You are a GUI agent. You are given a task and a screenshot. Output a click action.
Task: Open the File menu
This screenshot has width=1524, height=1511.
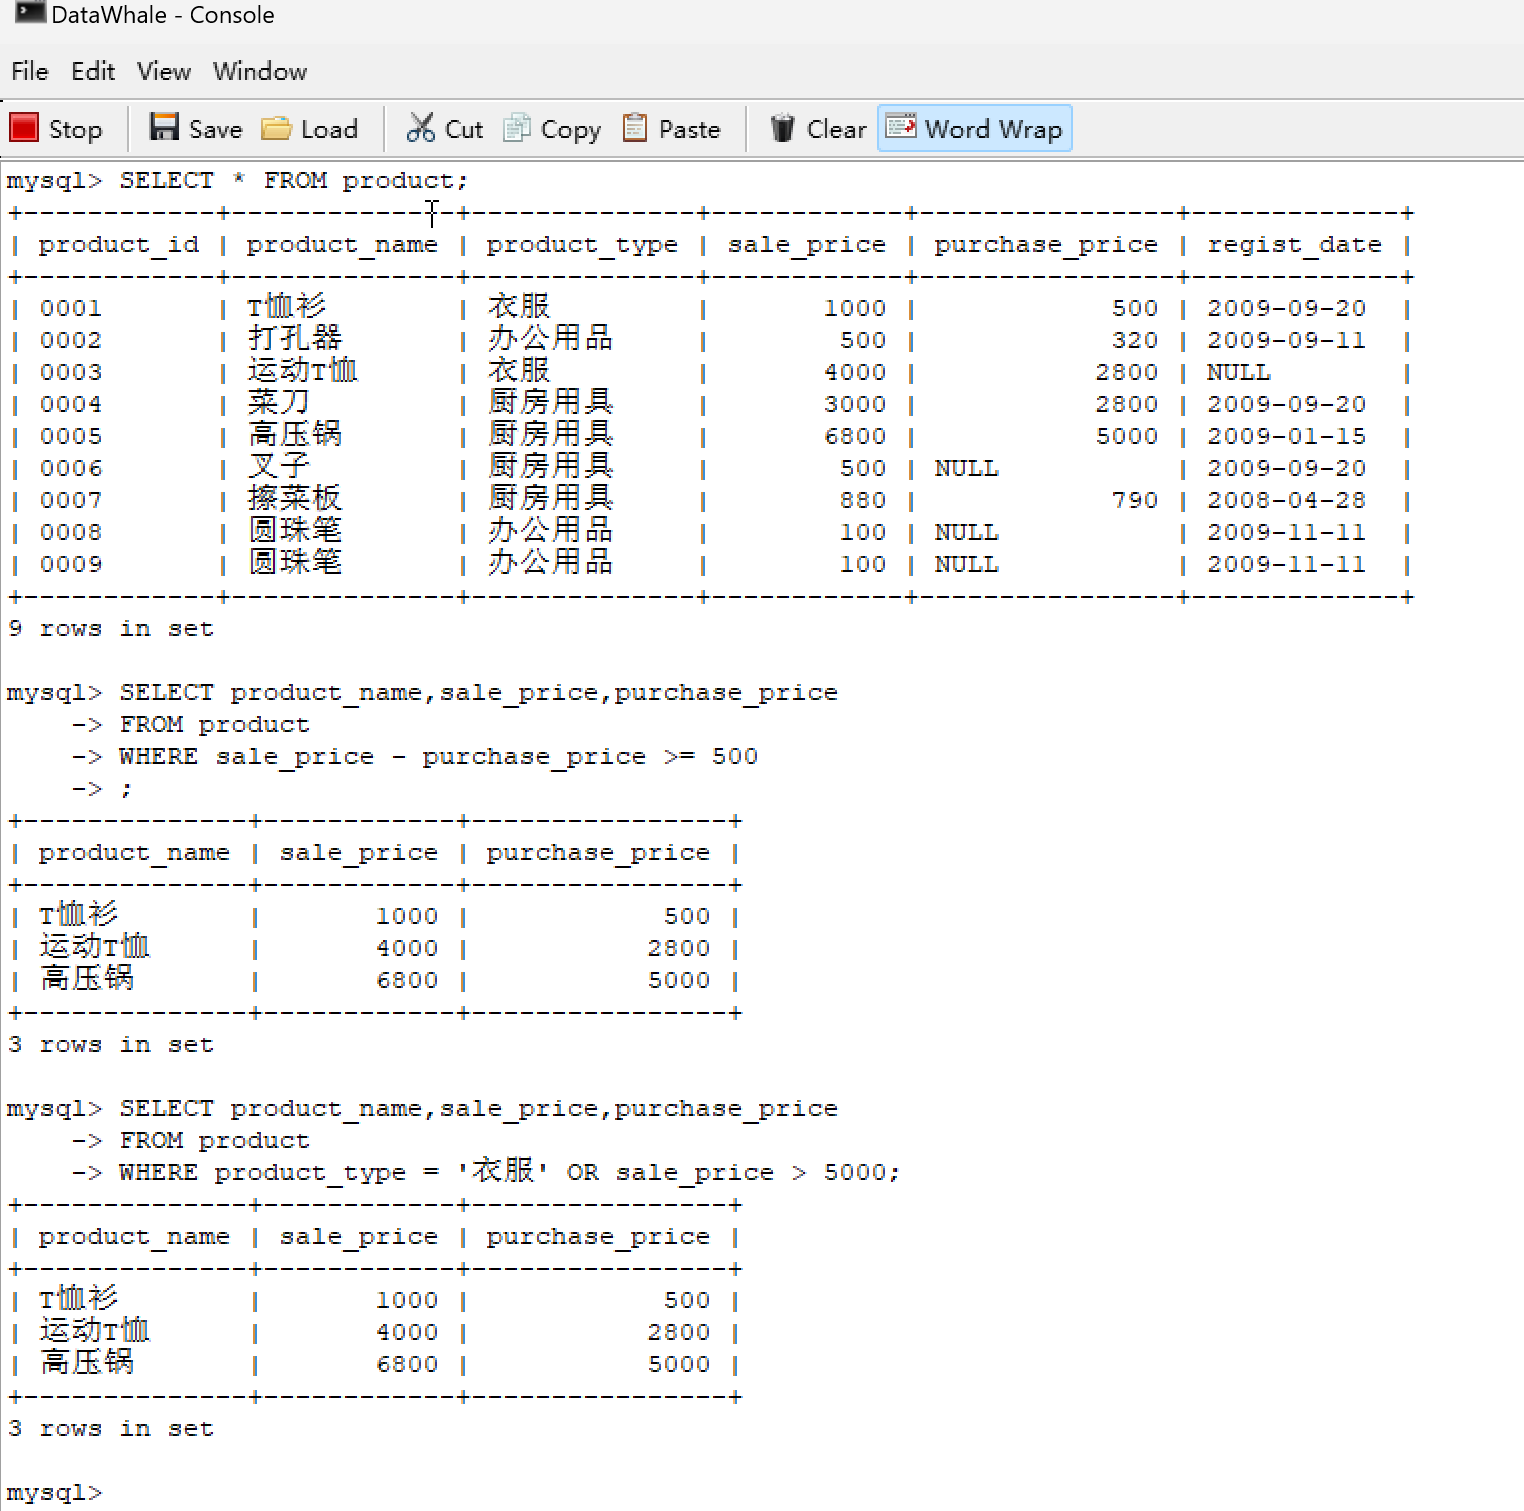pos(30,72)
